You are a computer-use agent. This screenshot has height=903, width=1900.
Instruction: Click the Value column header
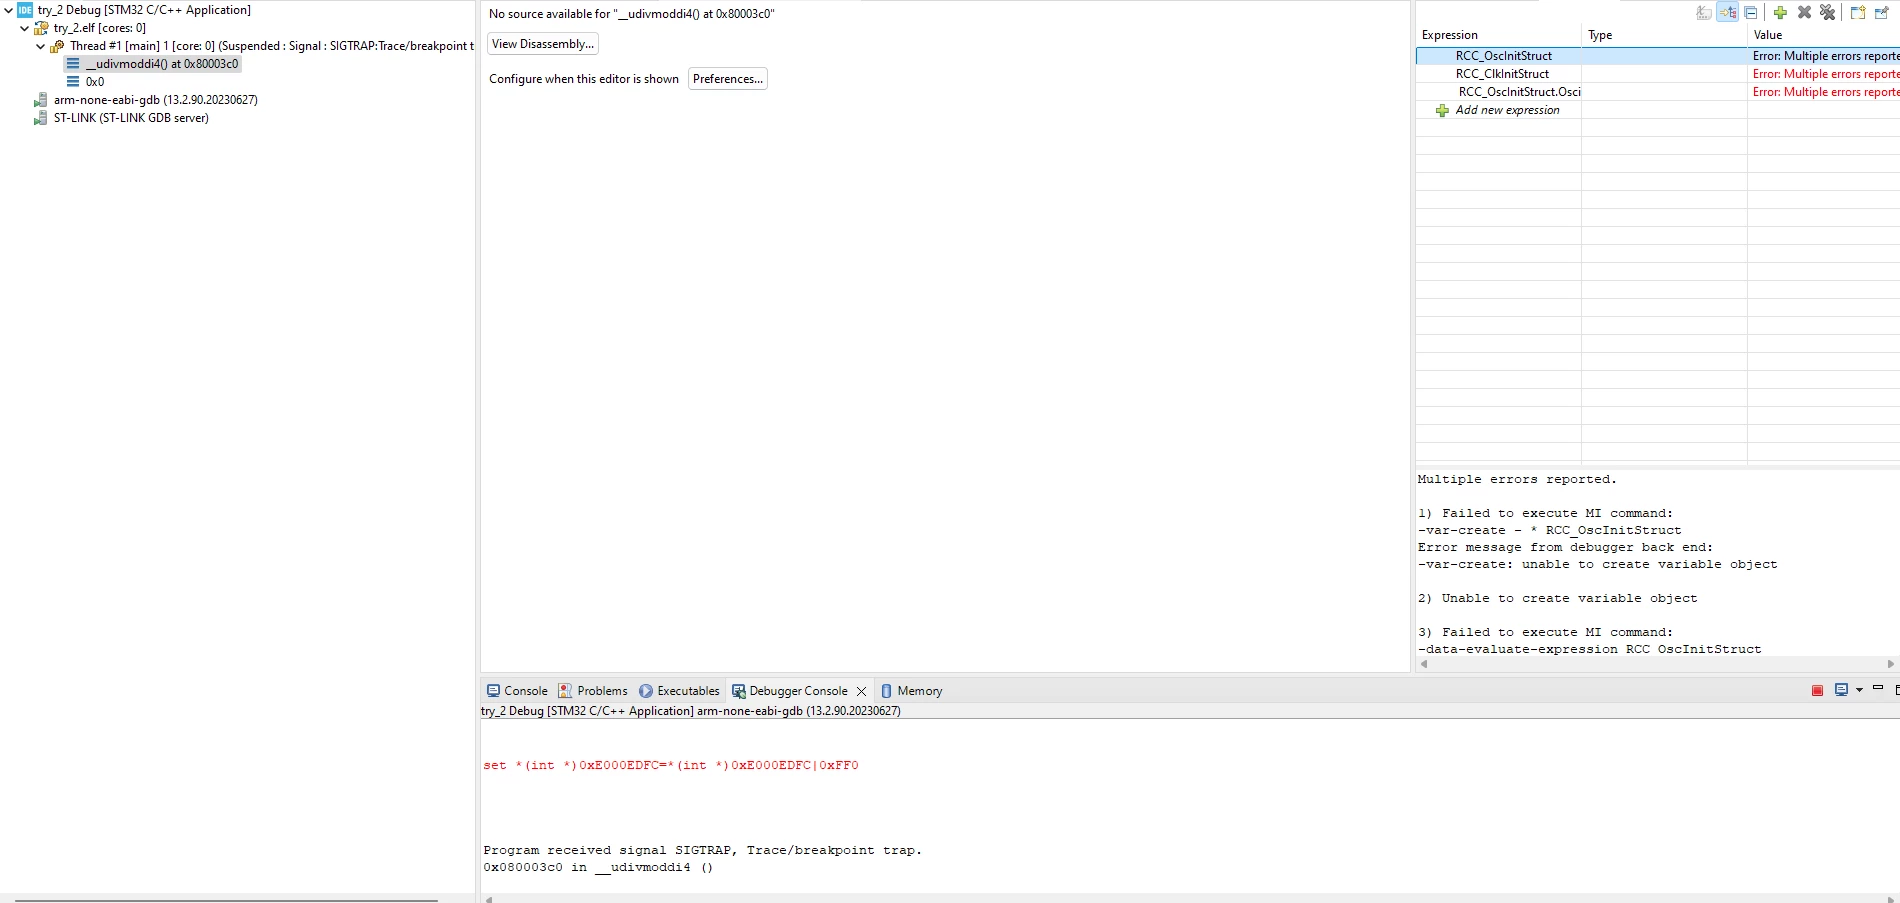(1824, 35)
